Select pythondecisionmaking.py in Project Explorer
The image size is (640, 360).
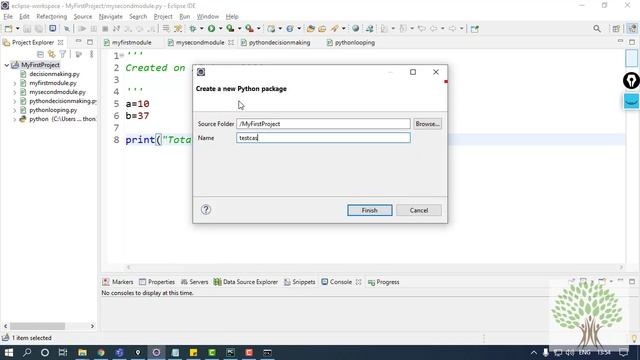click(62, 101)
